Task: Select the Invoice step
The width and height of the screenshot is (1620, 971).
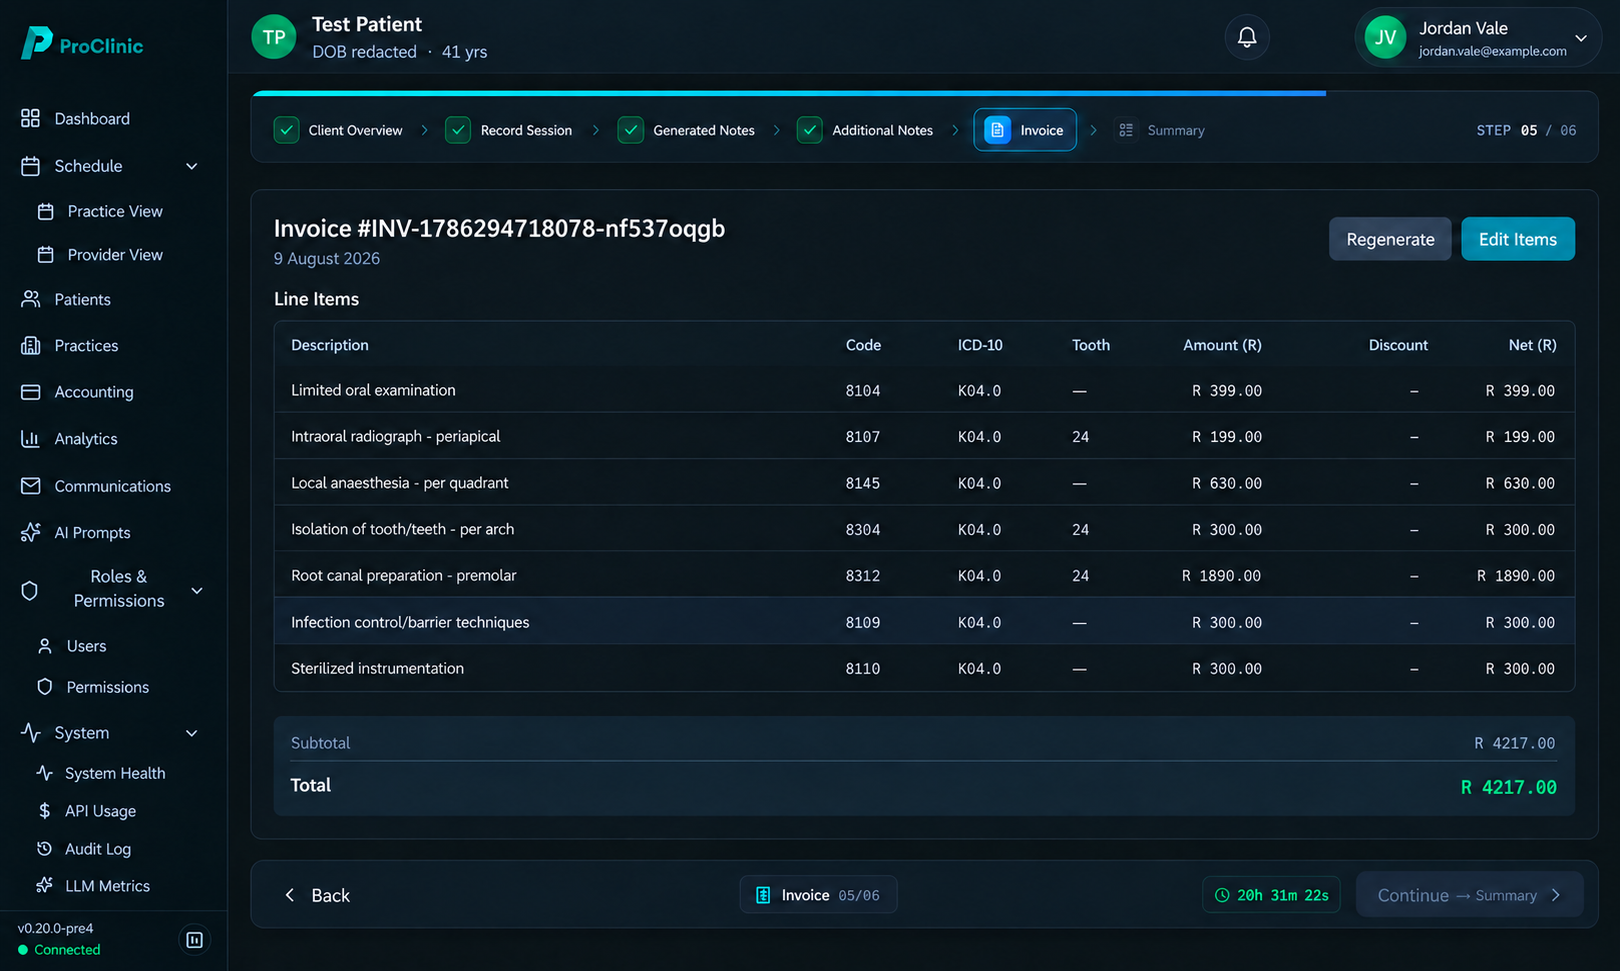Action: (1025, 130)
